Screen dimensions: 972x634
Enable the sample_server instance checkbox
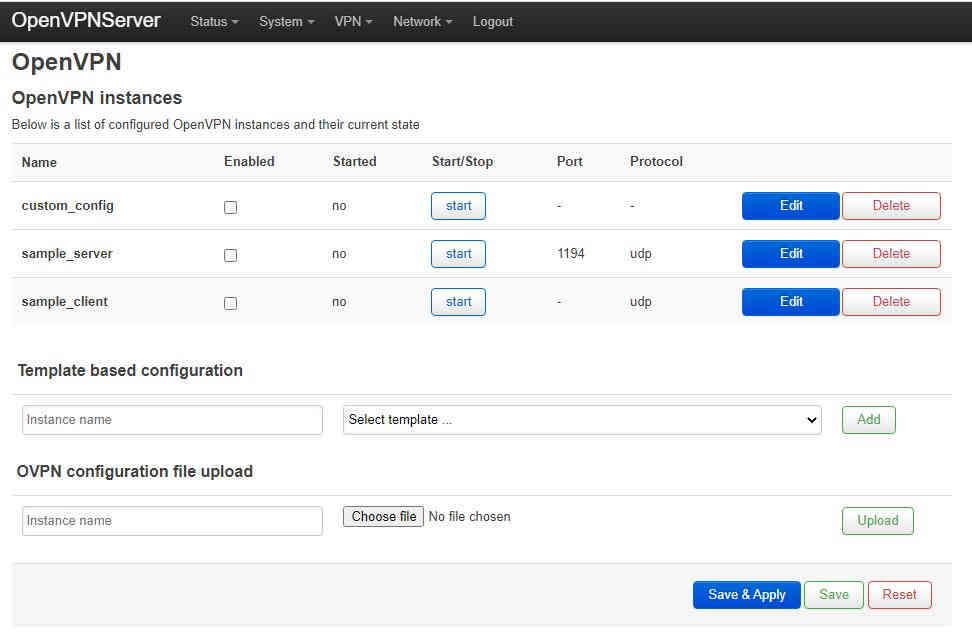coord(230,255)
